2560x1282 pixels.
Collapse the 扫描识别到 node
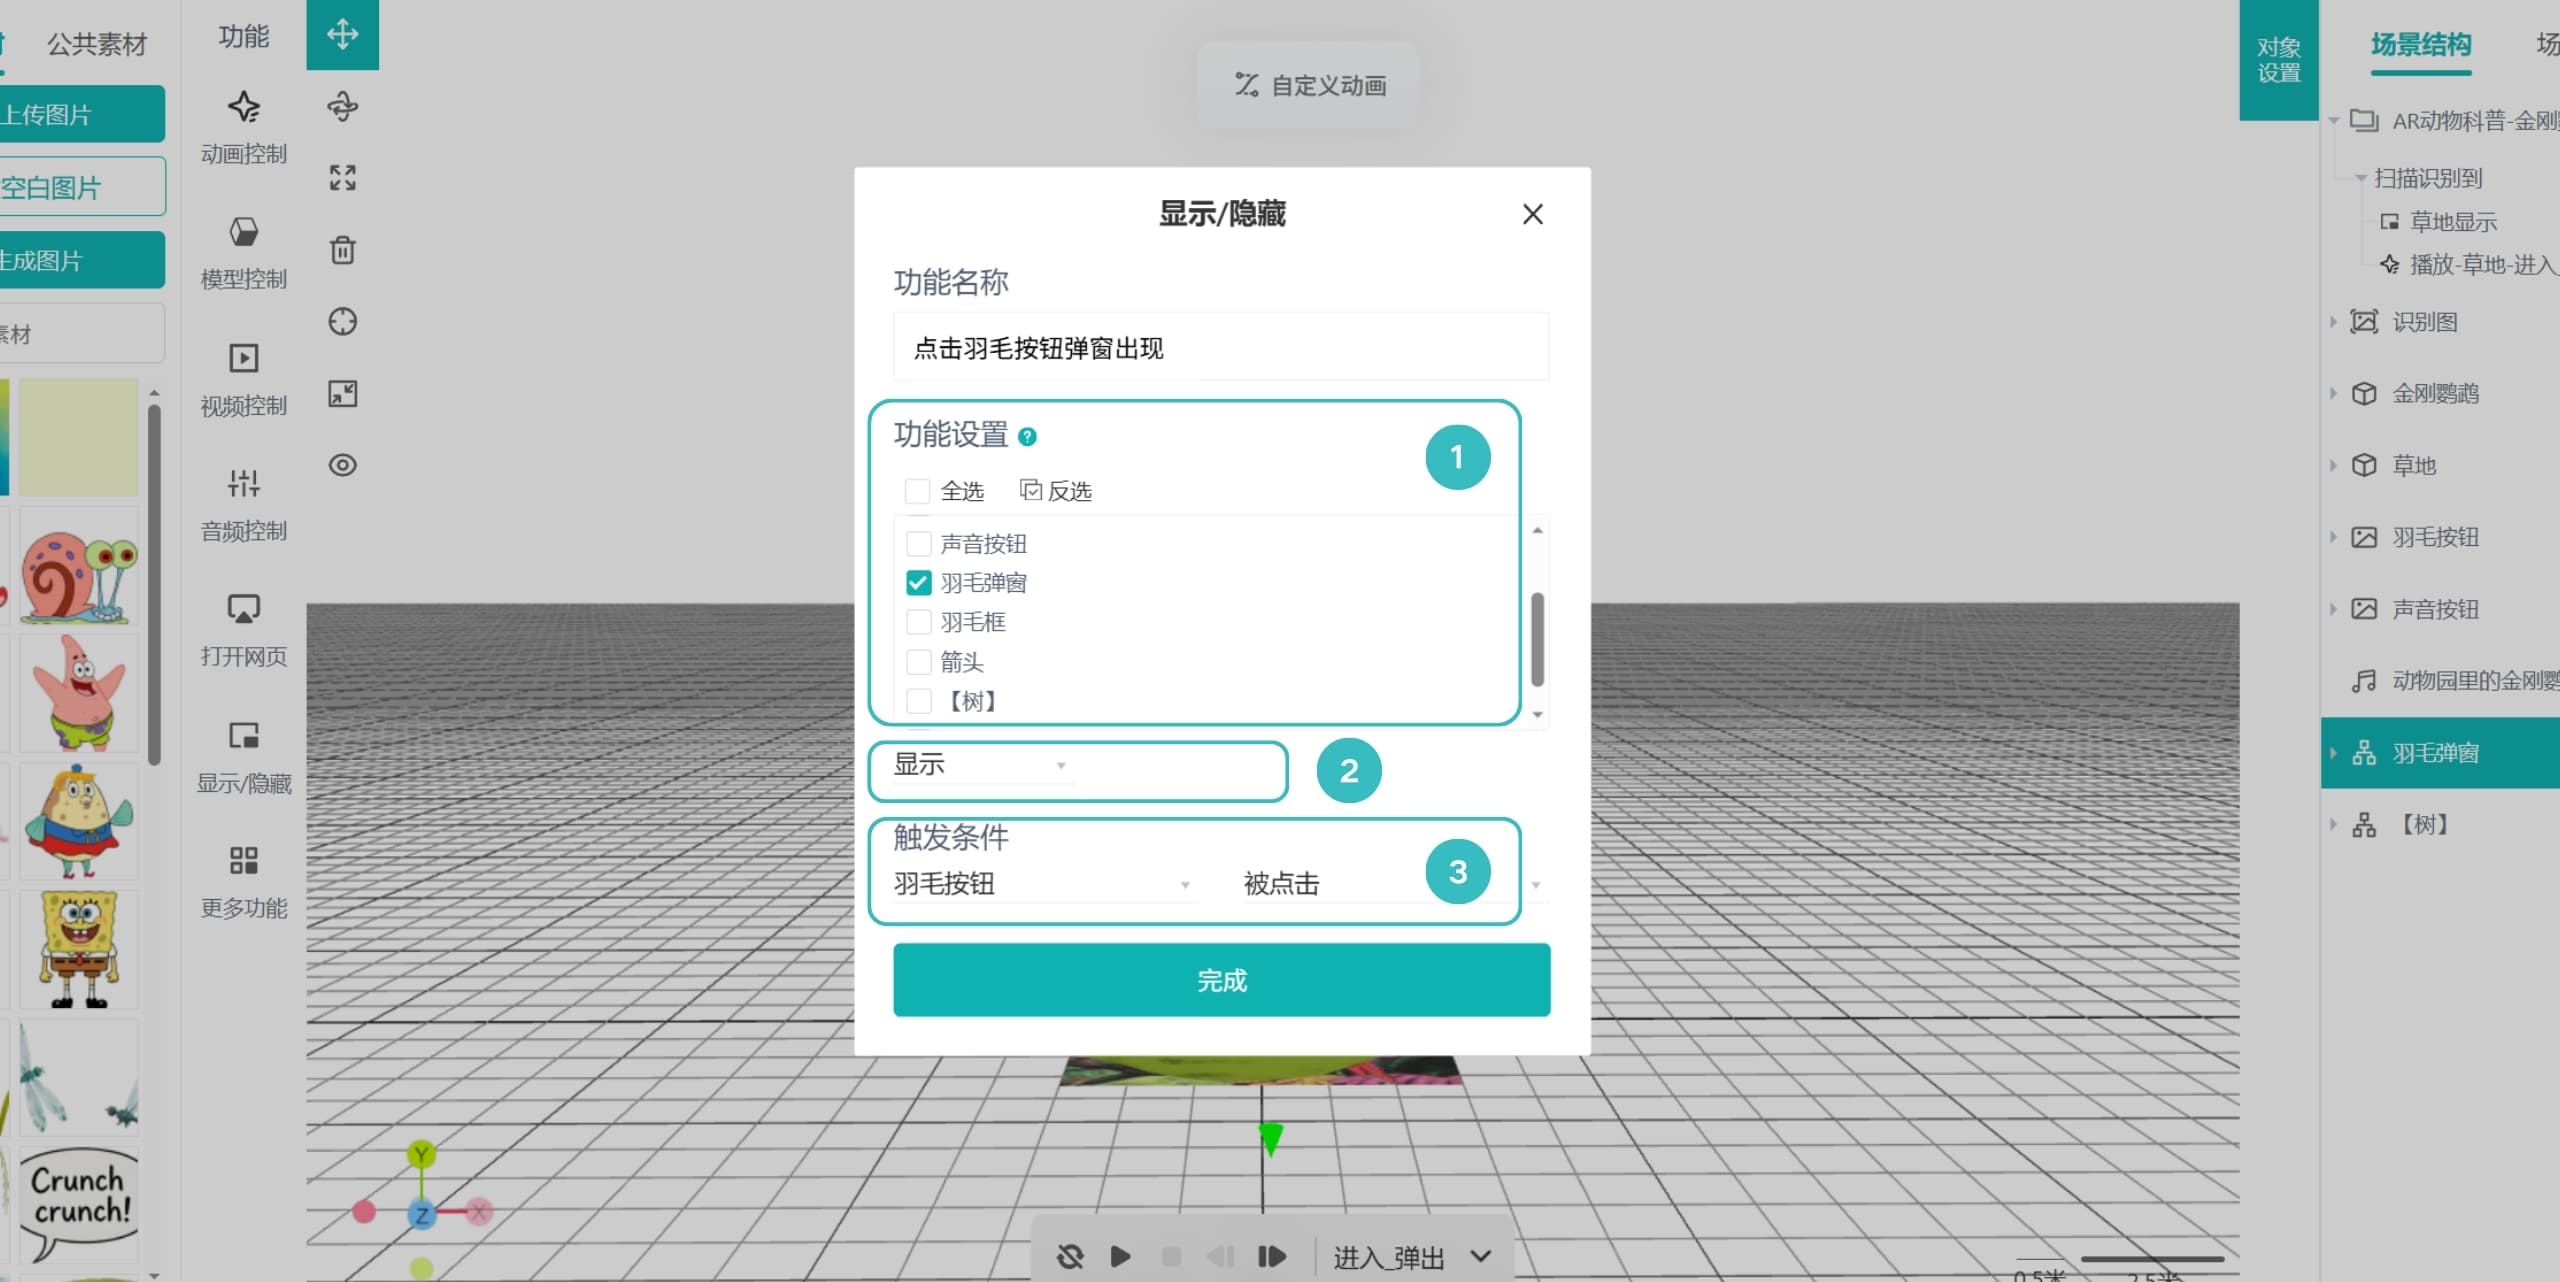coord(2361,178)
